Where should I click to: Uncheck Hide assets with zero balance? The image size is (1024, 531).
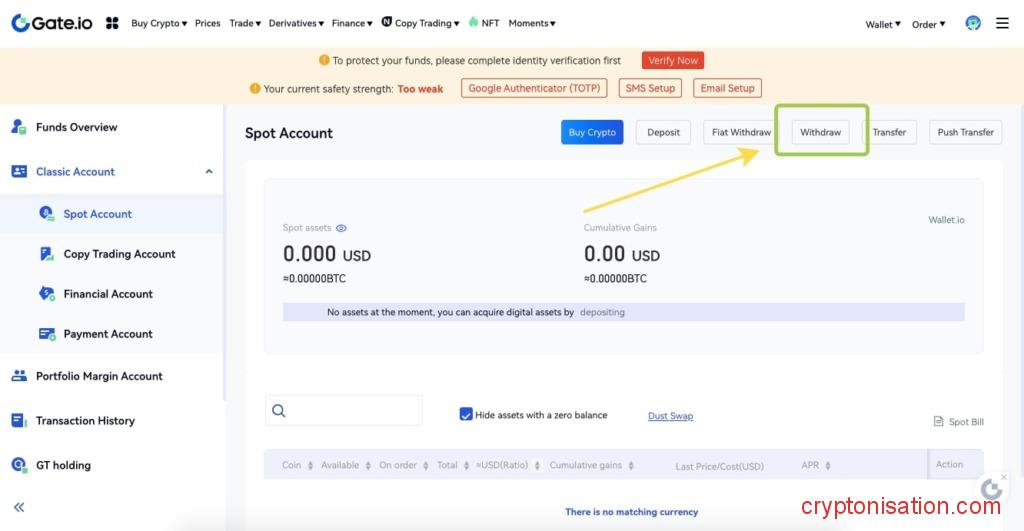(466, 414)
